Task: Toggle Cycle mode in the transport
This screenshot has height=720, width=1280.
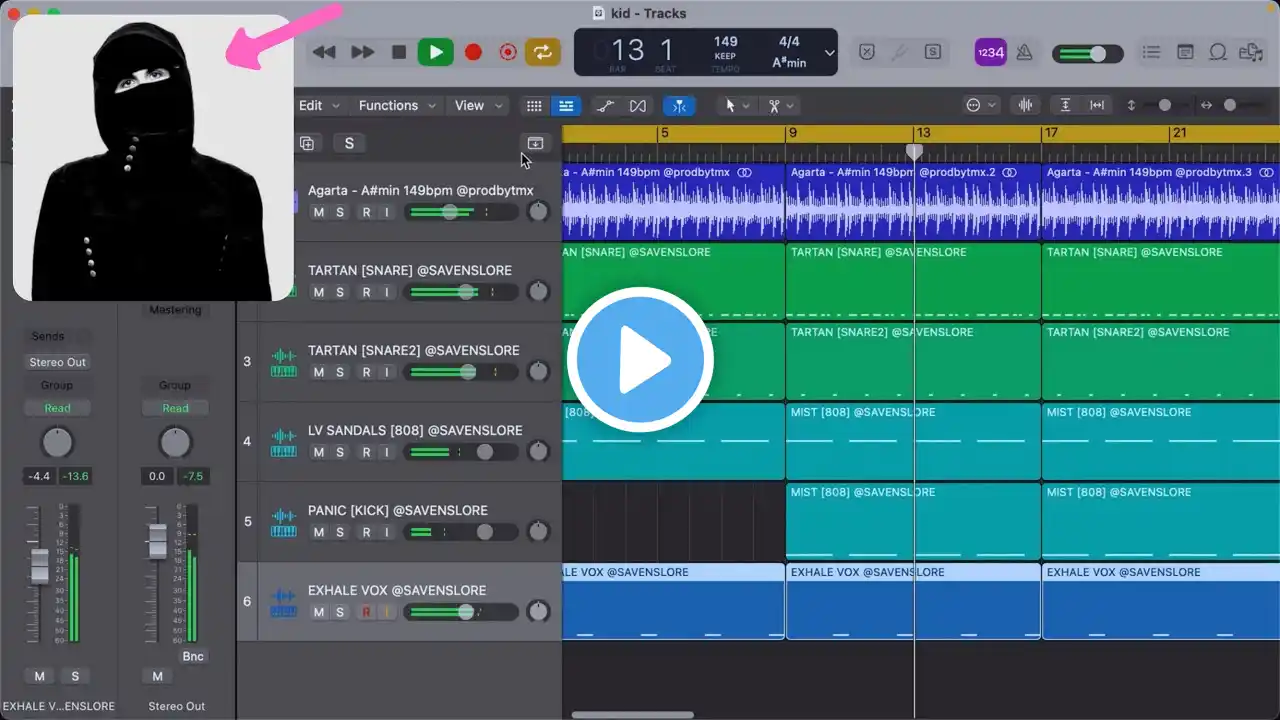Action: coord(543,52)
